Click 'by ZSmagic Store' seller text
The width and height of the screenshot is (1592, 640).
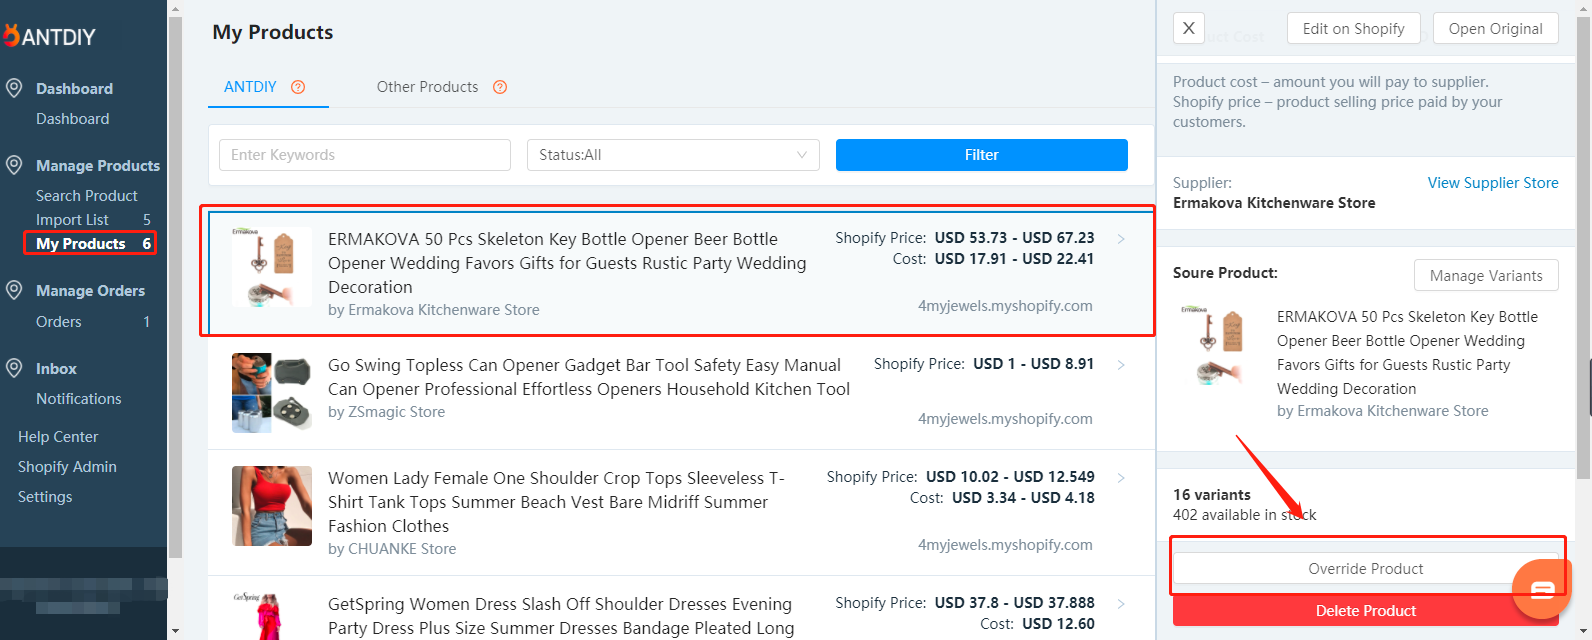387,412
